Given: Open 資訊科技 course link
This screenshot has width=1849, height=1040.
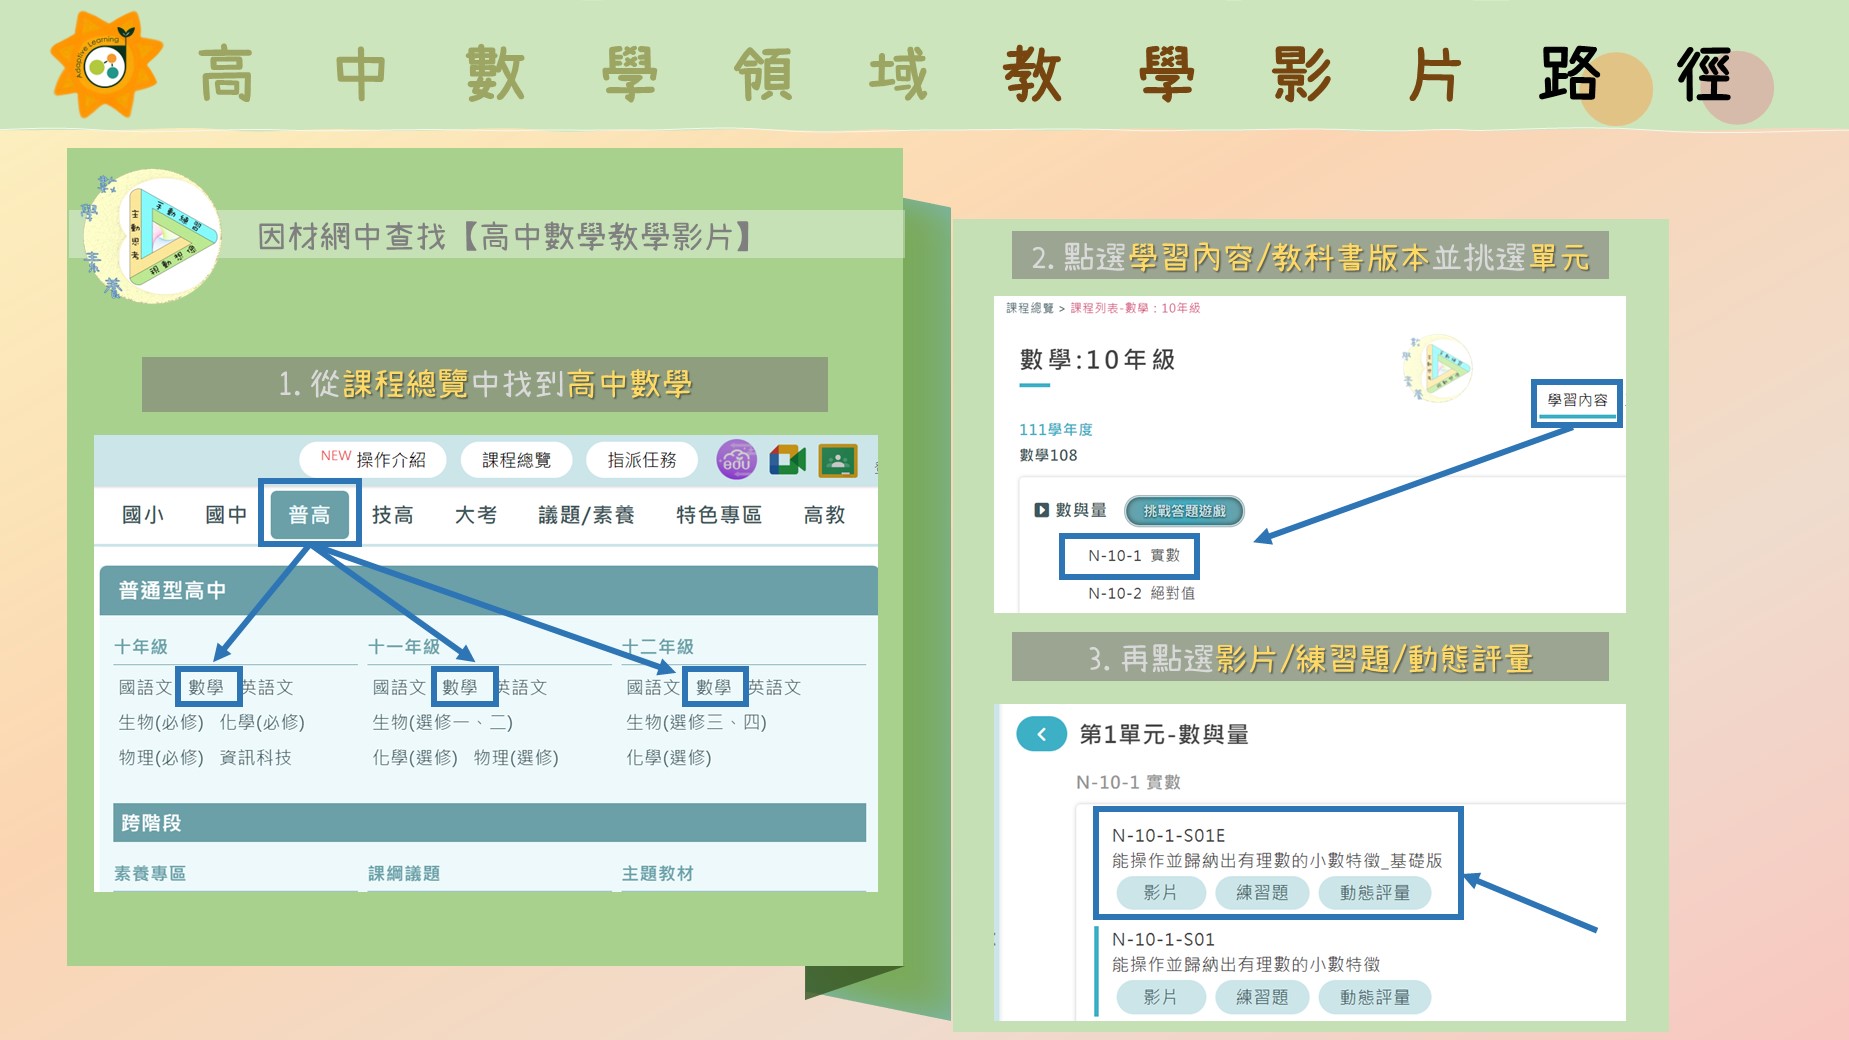Looking at the screenshot, I should point(256,758).
